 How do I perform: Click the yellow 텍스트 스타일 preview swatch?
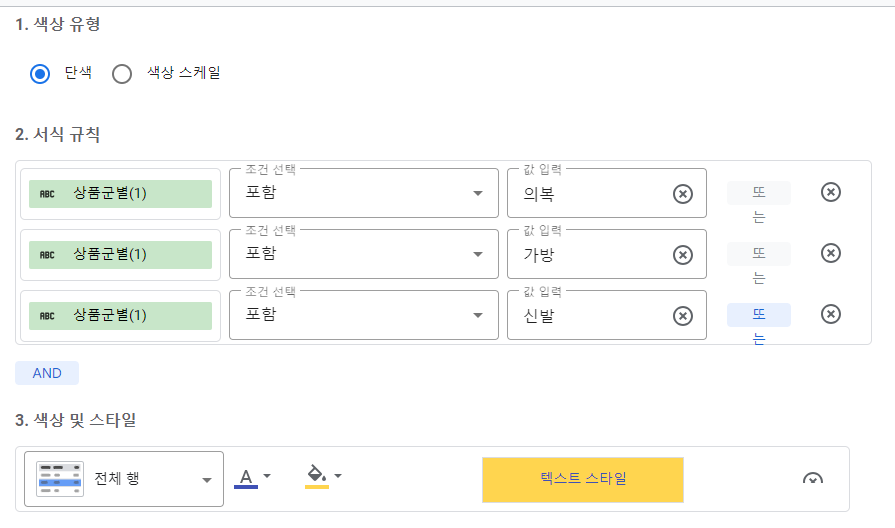click(583, 479)
